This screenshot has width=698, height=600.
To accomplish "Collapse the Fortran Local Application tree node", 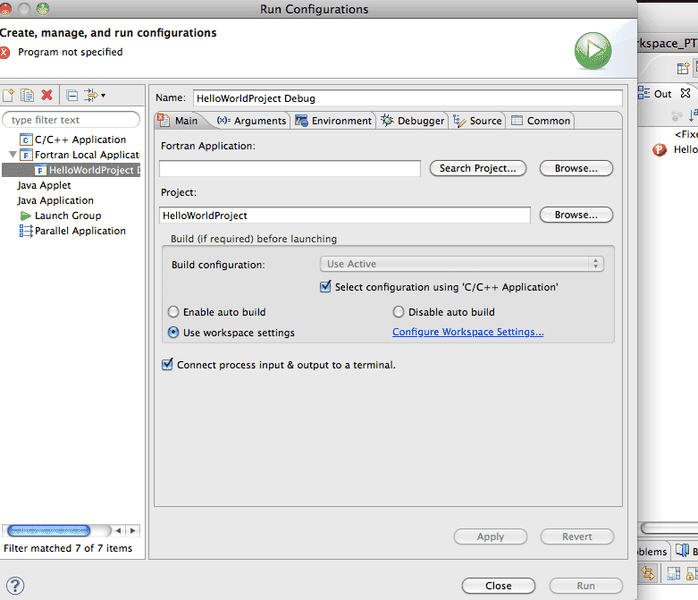I will [12, 155].
